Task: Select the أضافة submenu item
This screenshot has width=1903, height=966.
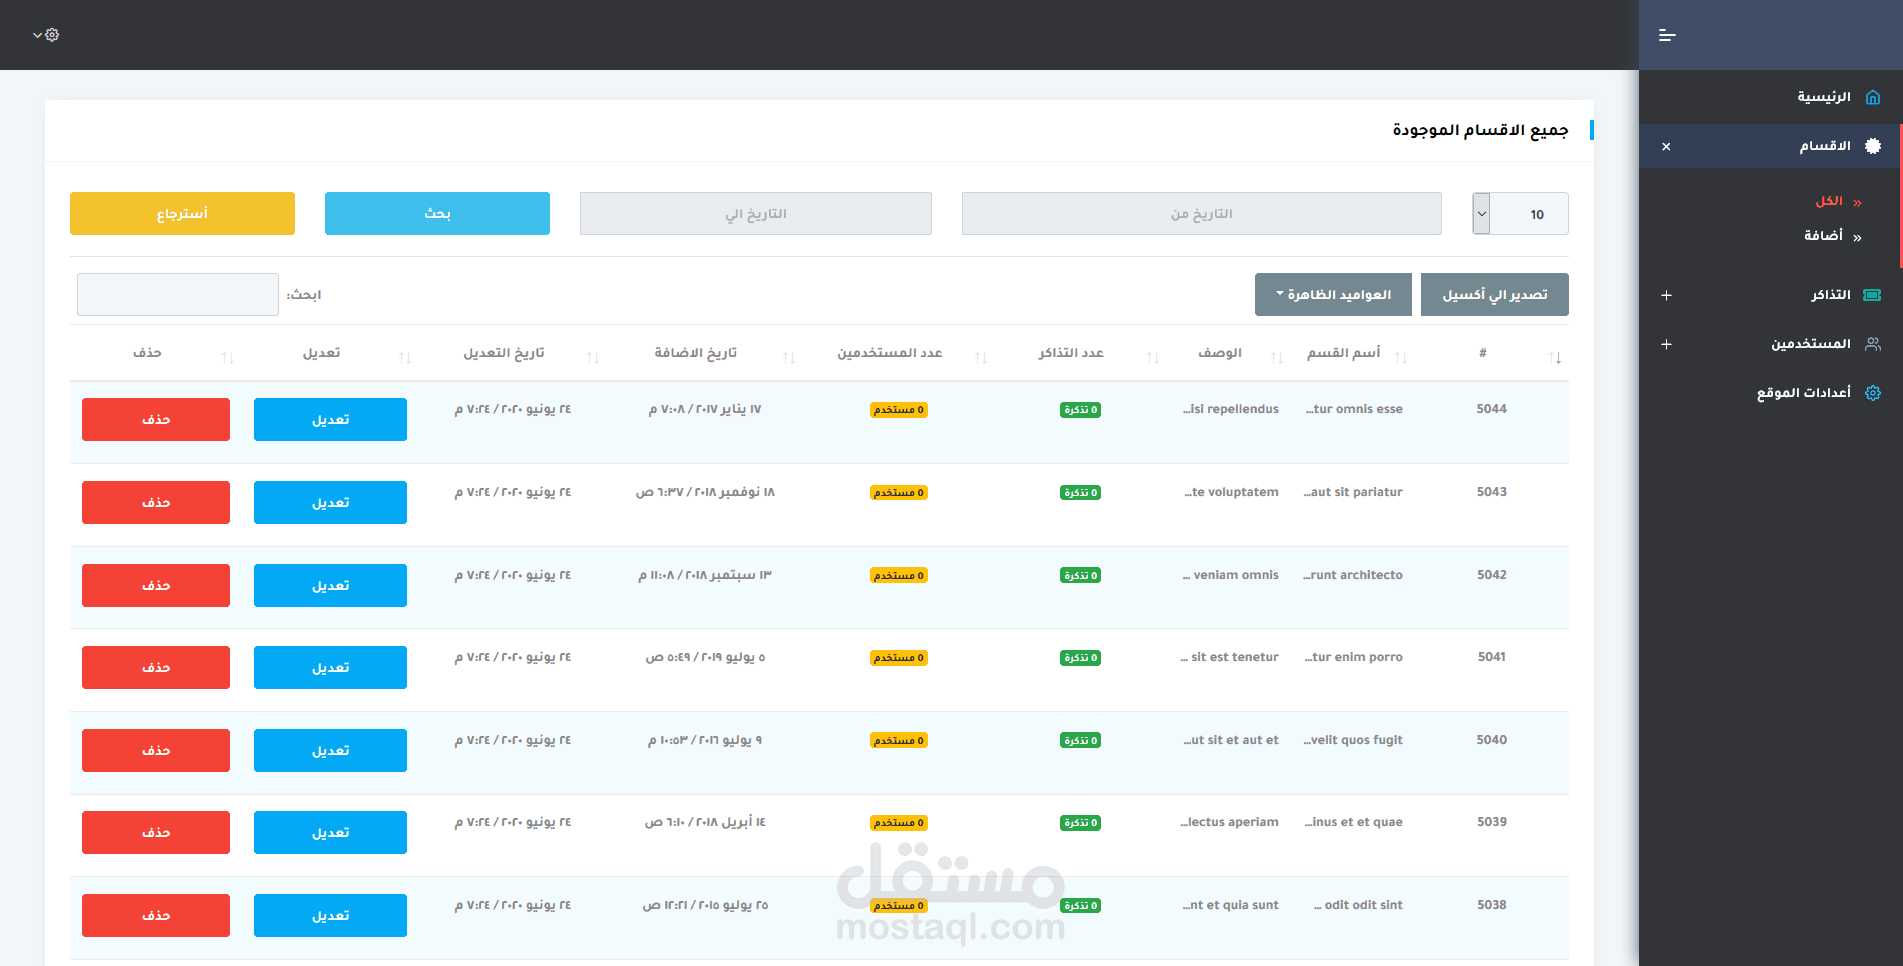Action: point(1823,236)
